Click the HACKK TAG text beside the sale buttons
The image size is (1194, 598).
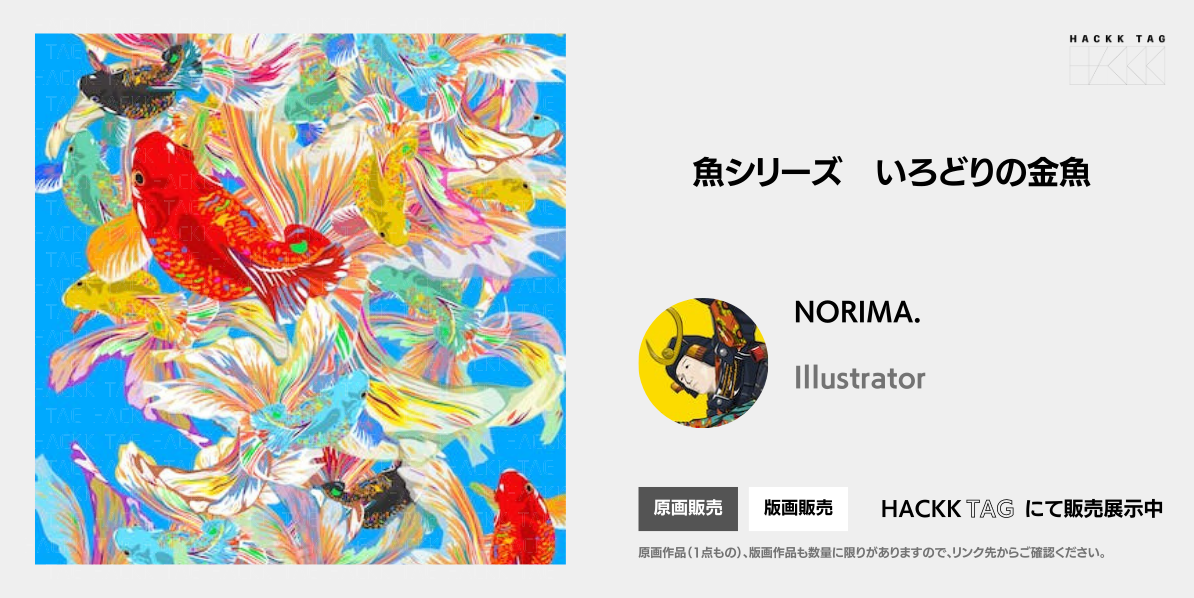(x=947, y=509)
